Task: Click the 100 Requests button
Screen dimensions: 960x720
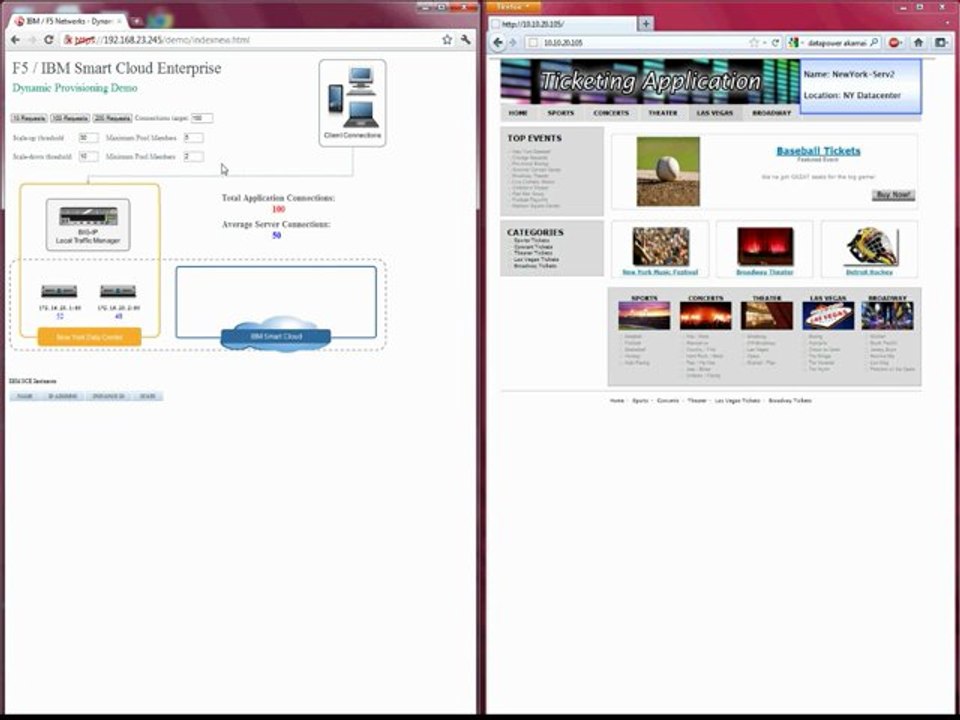Action: tap(70, 118)
